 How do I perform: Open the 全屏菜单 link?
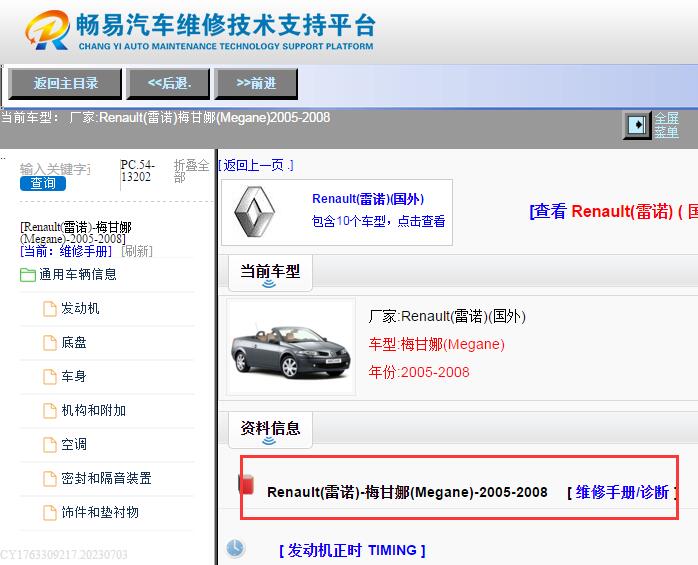click(666, 125)
